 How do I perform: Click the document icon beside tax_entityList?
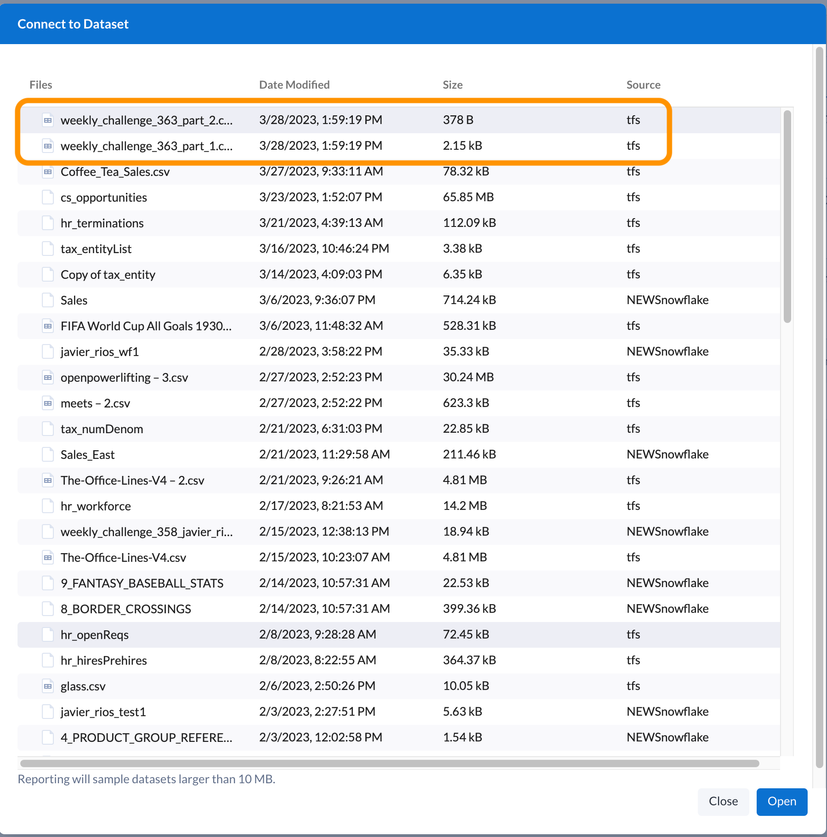(x=48, y=249)
